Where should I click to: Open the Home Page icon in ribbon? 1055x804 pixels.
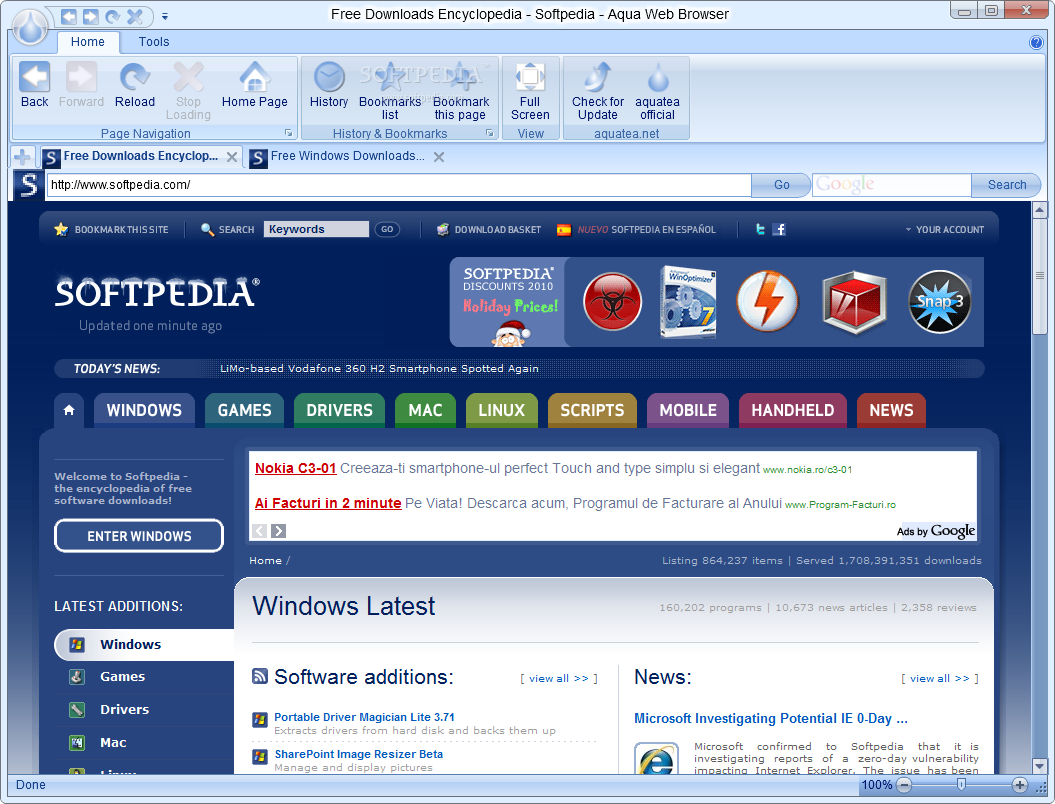click(254, 77)
